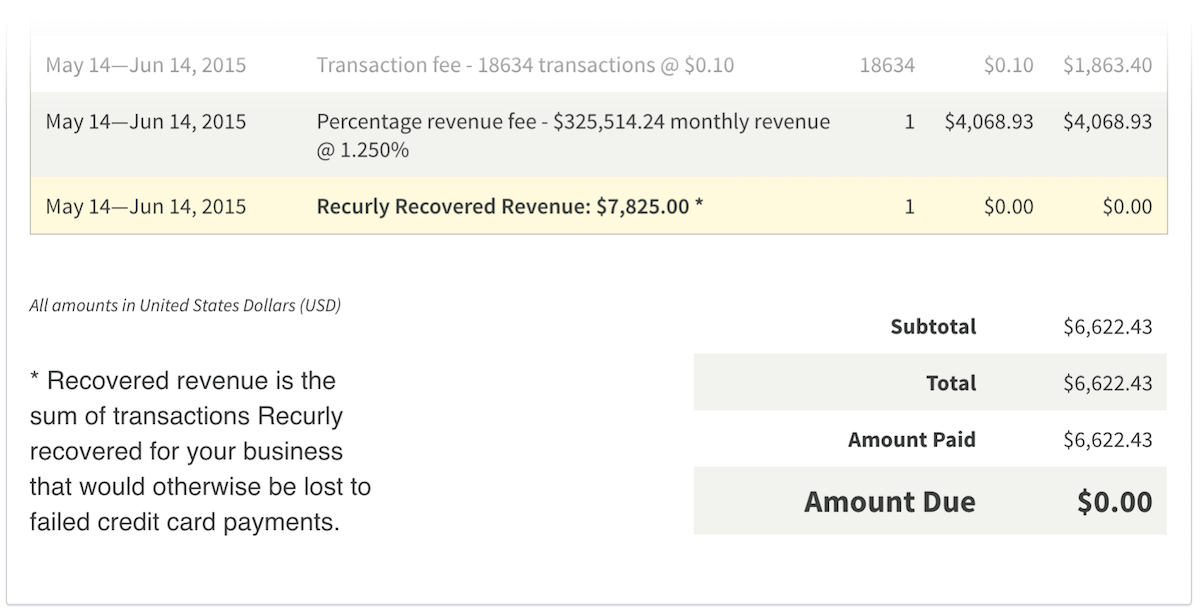Click the USD currency note
1200x613 pixels.
185,305
